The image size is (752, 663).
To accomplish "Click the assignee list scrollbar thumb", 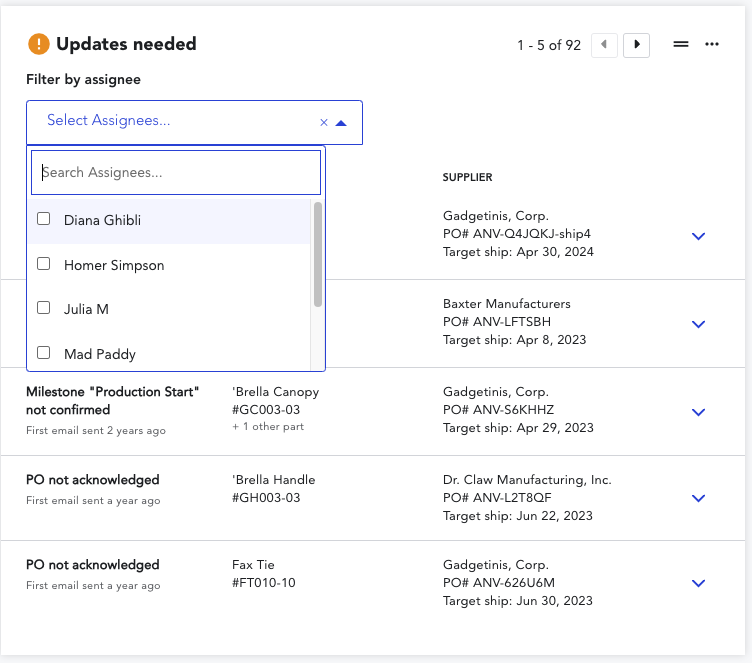I will (x=317, y=254).
